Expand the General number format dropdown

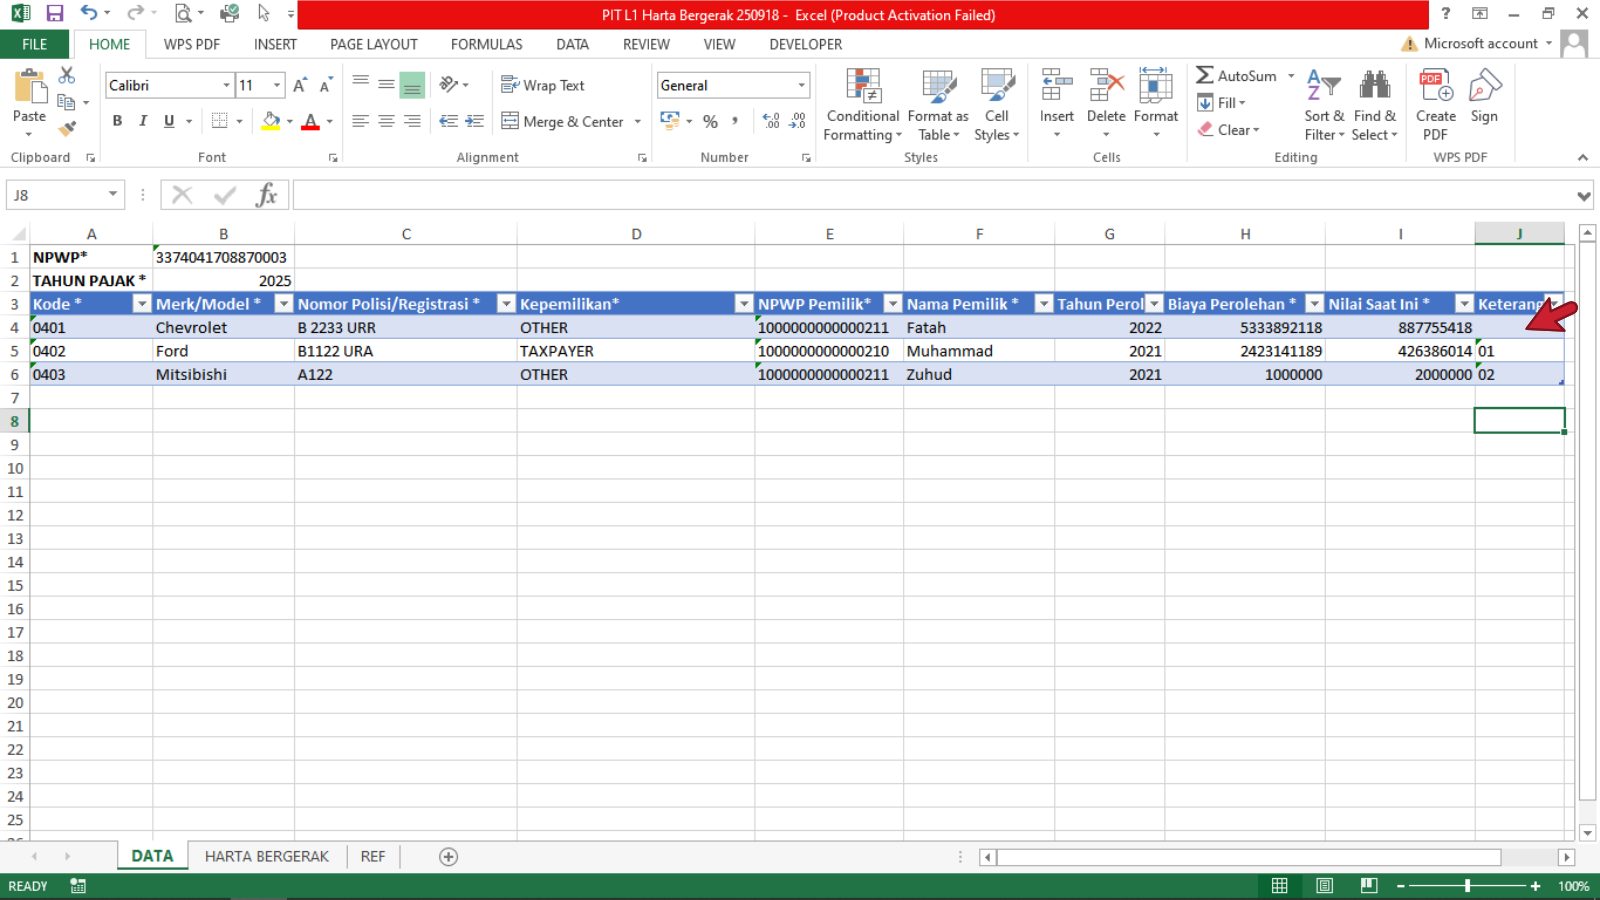tap(801, 86)
